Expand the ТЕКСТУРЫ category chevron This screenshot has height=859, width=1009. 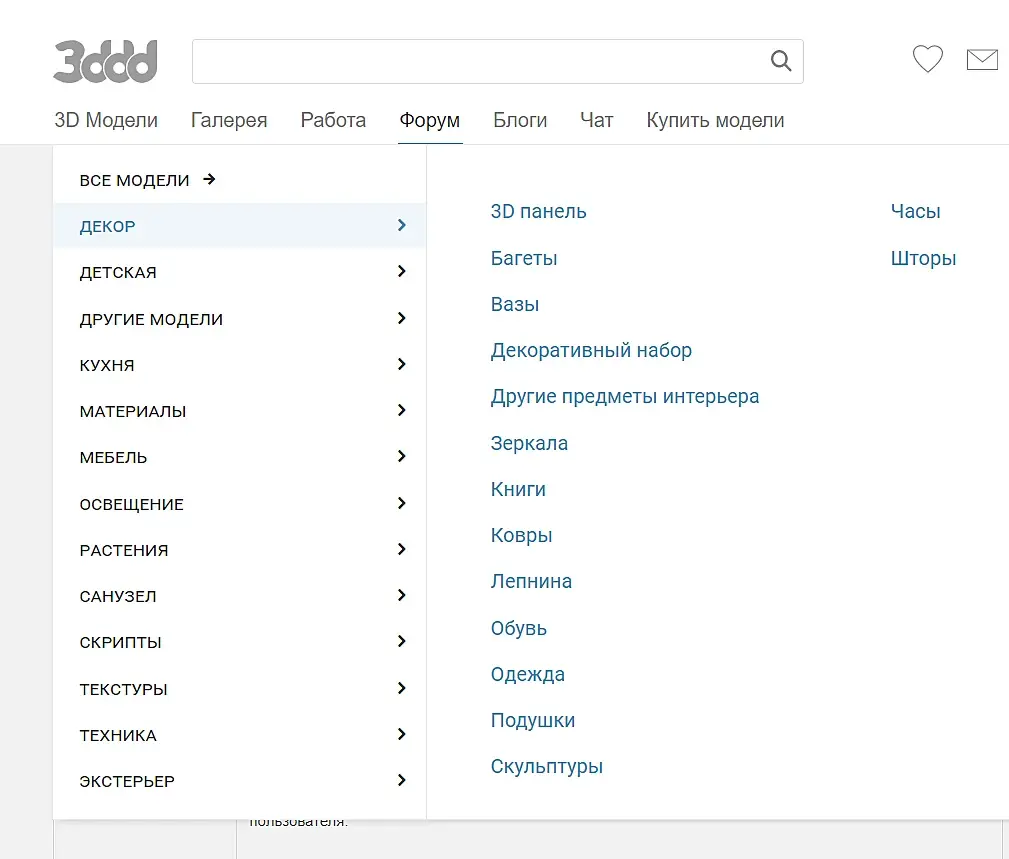401,689
